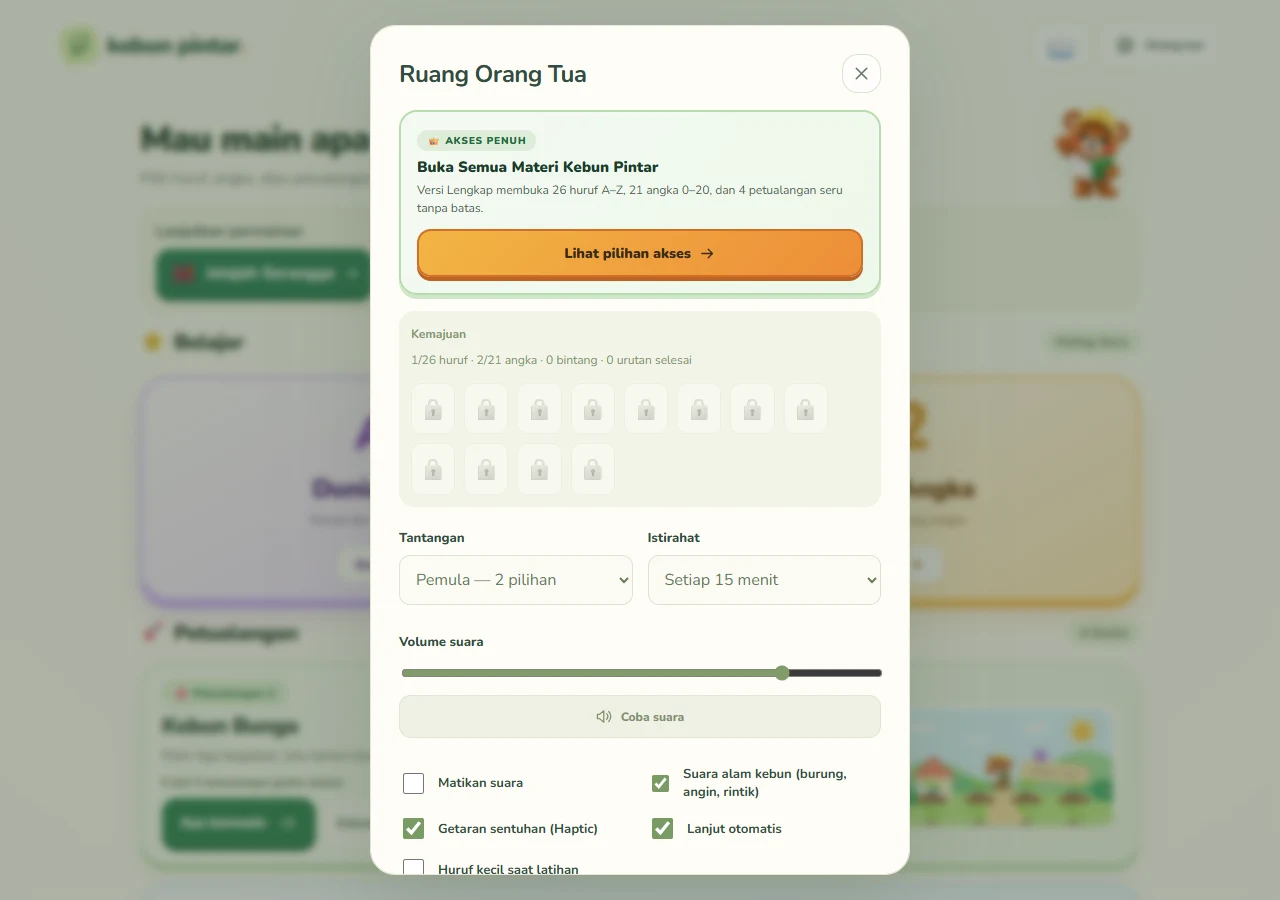Select first locked badge in Kemajuan second row
This screenshot has width=1280, height=900.
(433, 469)
